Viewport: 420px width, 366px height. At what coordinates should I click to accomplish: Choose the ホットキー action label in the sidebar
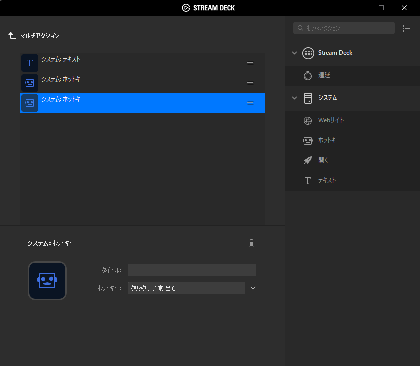pyautogui.click(x=327, y=140)
